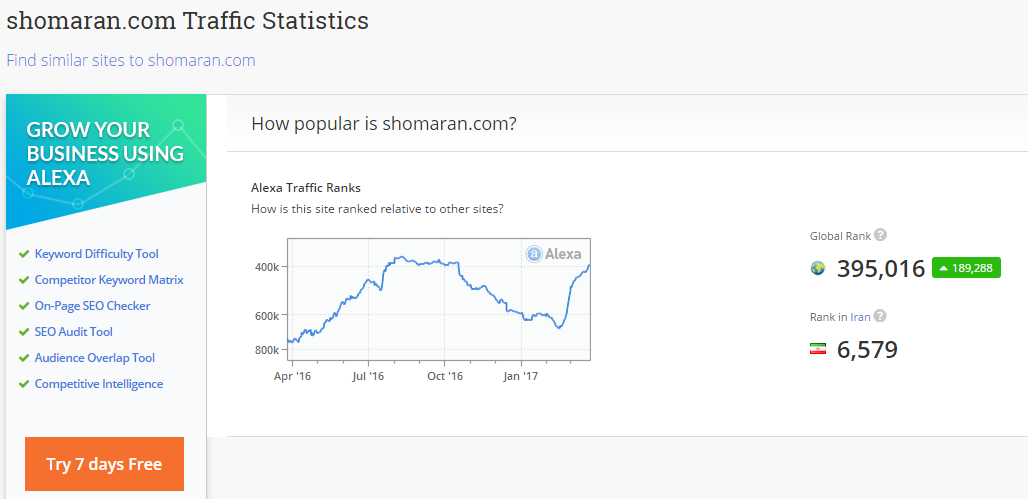Click the Iran flag icon beside 6,579

(818, 349)
